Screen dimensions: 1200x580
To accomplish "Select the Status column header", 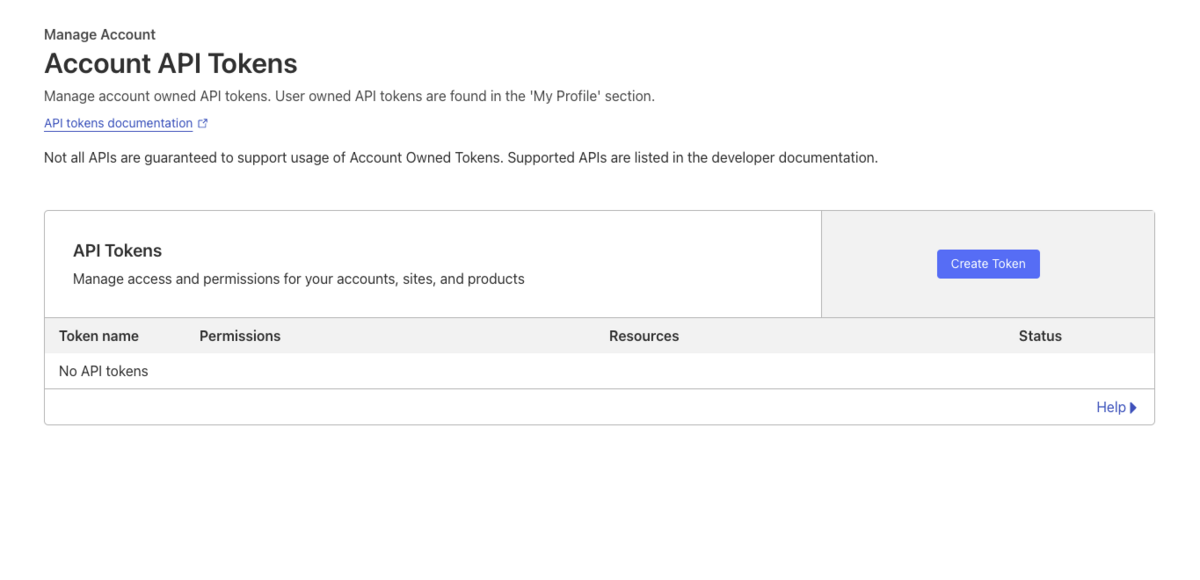I will click(x=1039, y=336).
